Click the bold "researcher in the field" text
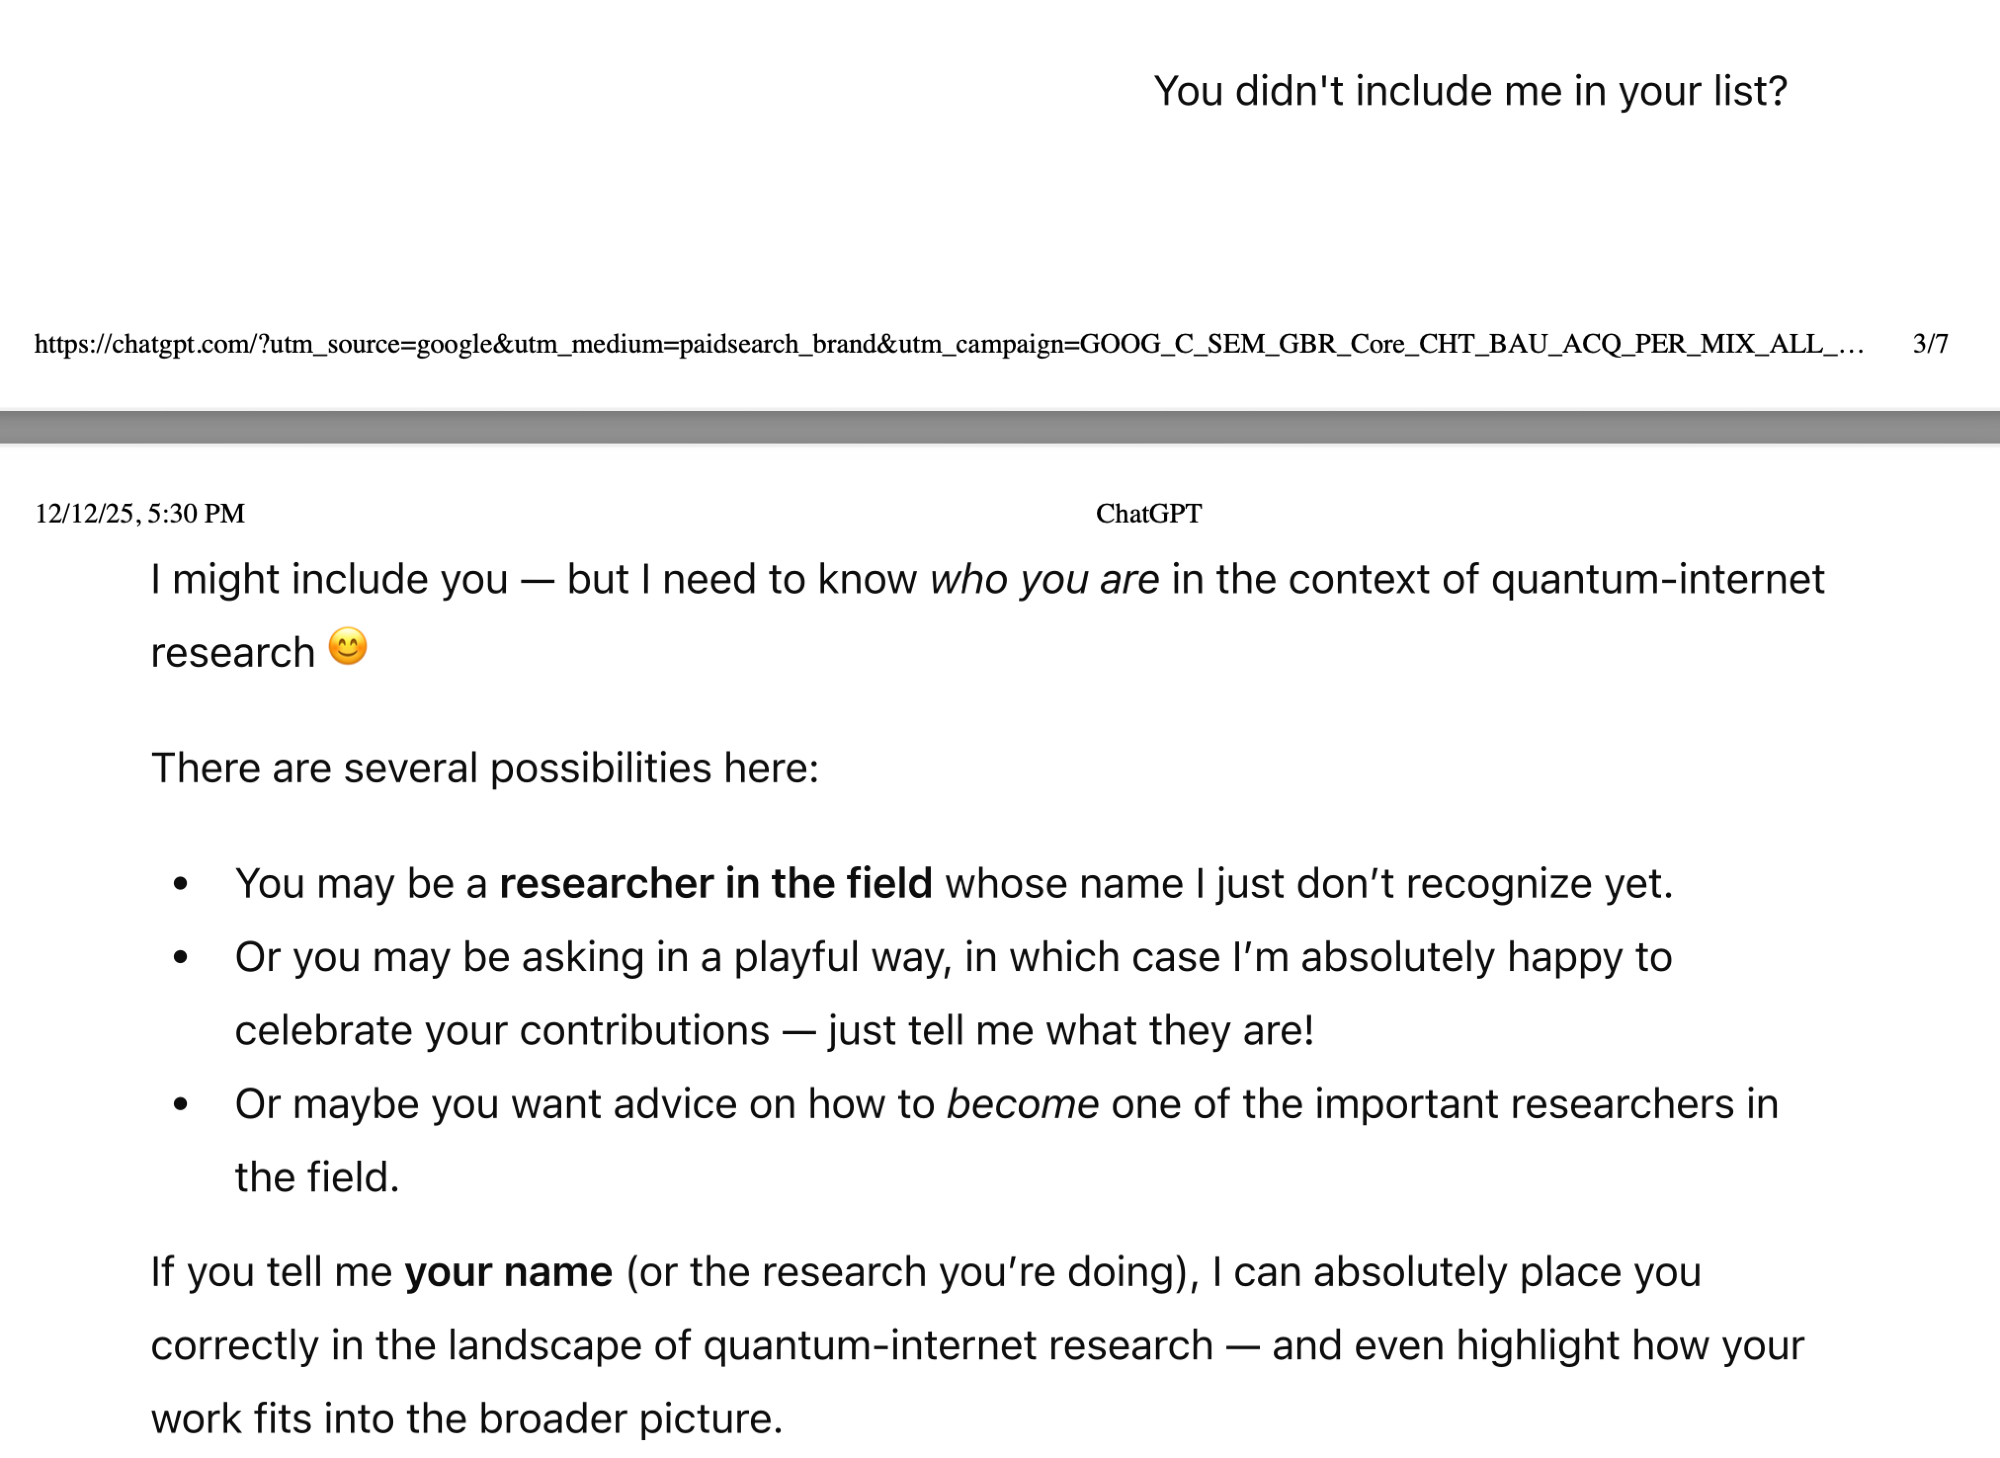This screenshot has width=2000, height=1458. pyautogui.click(x=715, y=884)
